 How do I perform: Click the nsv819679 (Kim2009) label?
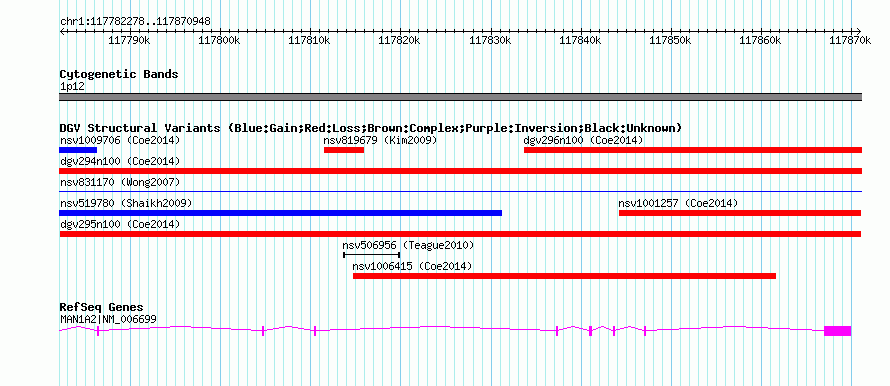pyautogui.click(x=380, y=140)
